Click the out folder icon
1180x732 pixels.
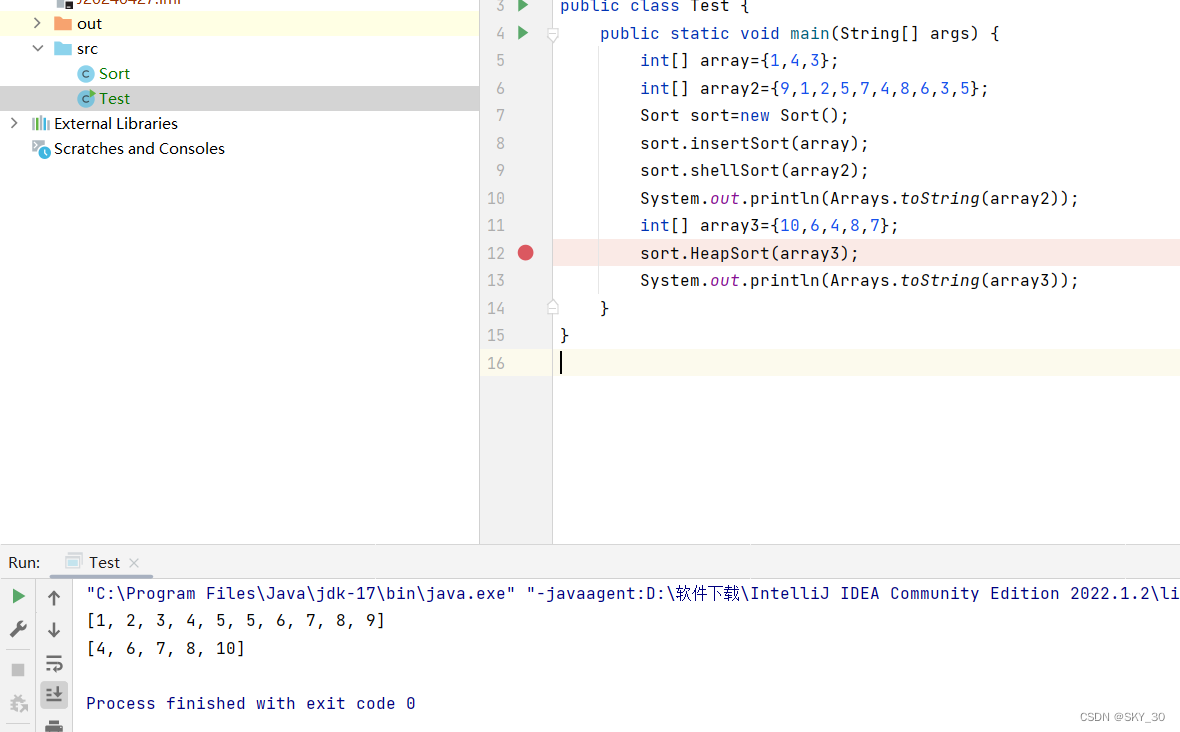pos(63,23)
